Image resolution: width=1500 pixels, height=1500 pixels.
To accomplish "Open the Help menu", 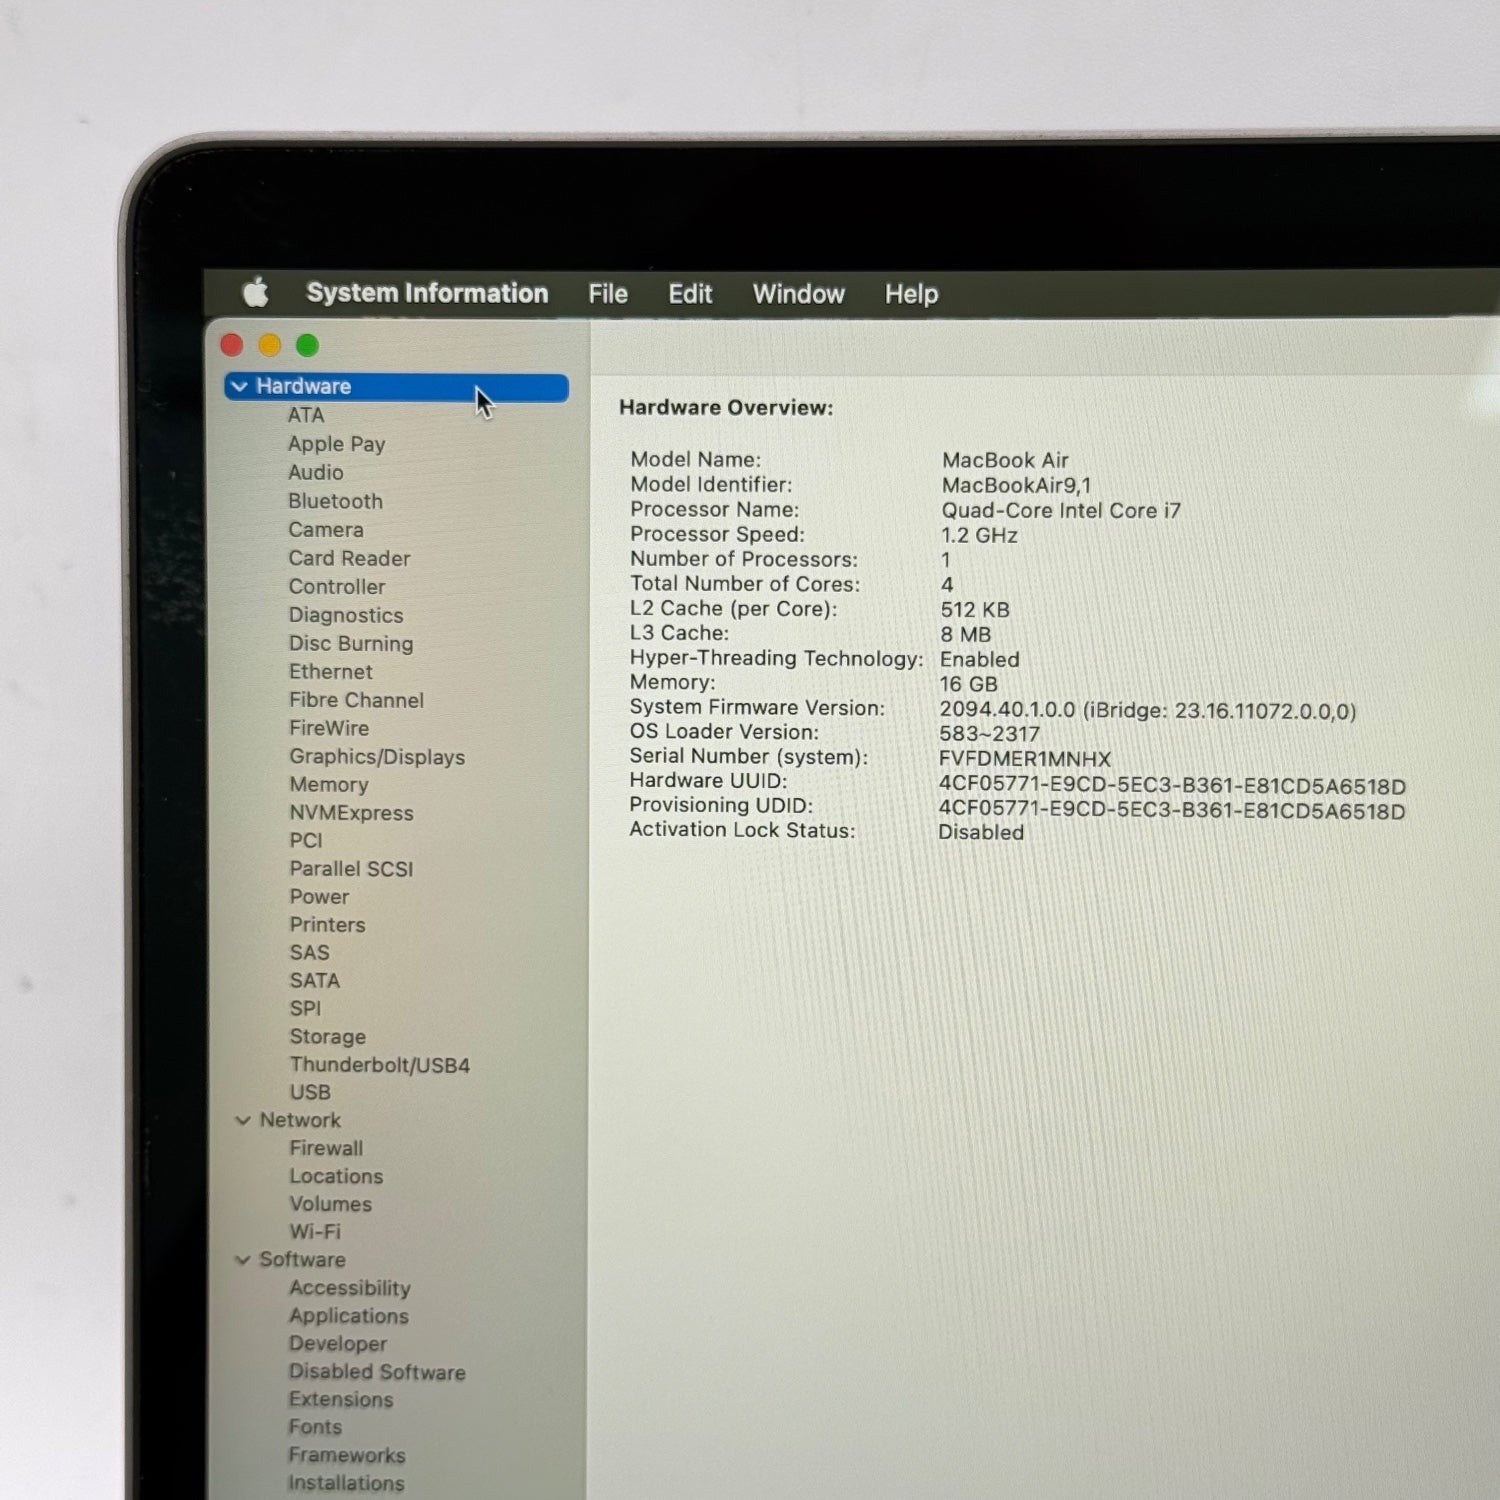I will (911, 294).
